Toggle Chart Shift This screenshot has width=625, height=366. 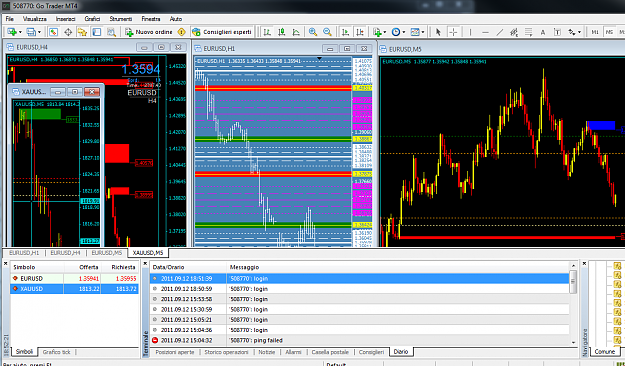(x=360, y=32)
